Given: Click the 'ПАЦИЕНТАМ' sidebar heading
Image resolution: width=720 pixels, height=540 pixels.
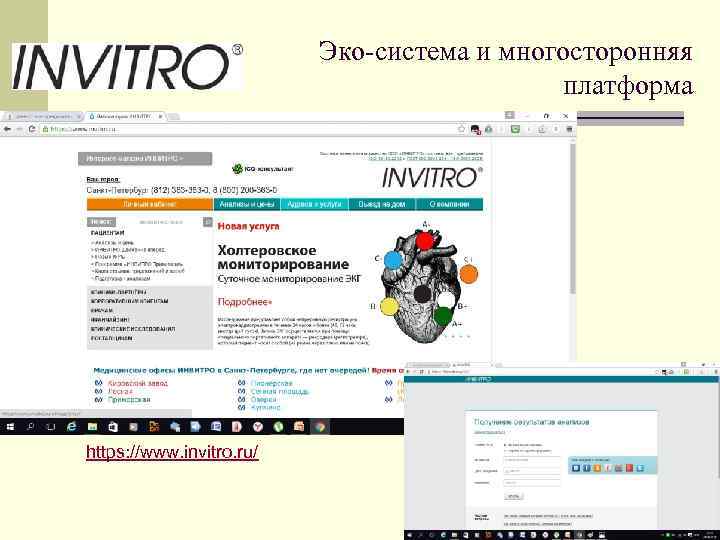Looking at the screenshot, I should [x=107, y=233].
